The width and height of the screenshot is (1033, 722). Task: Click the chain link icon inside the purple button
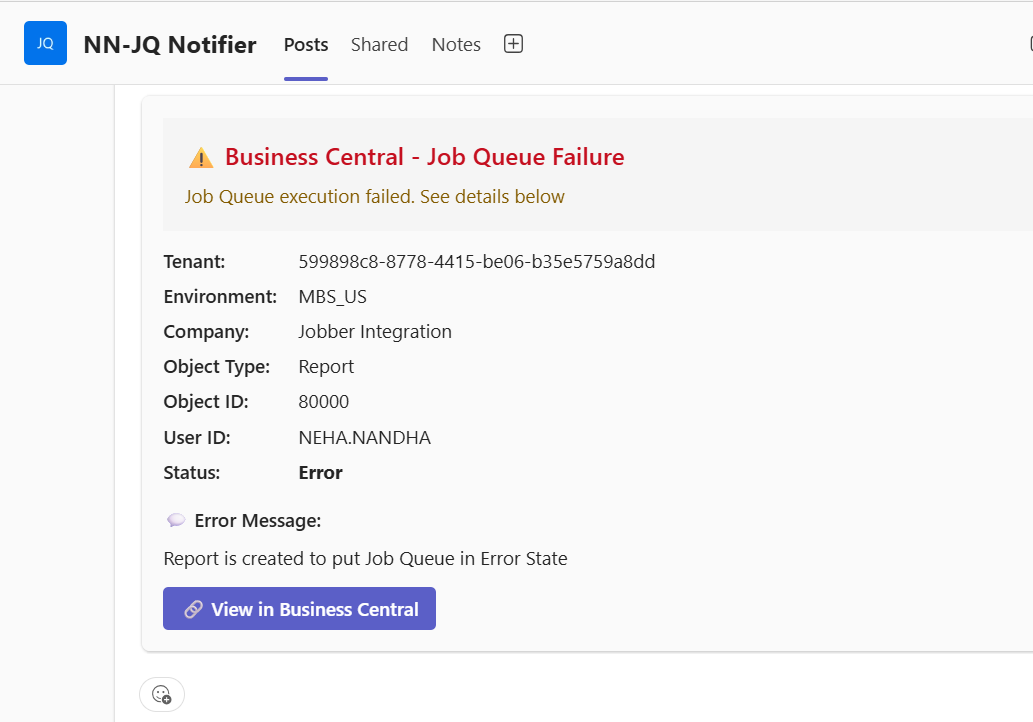pos(193,609)
